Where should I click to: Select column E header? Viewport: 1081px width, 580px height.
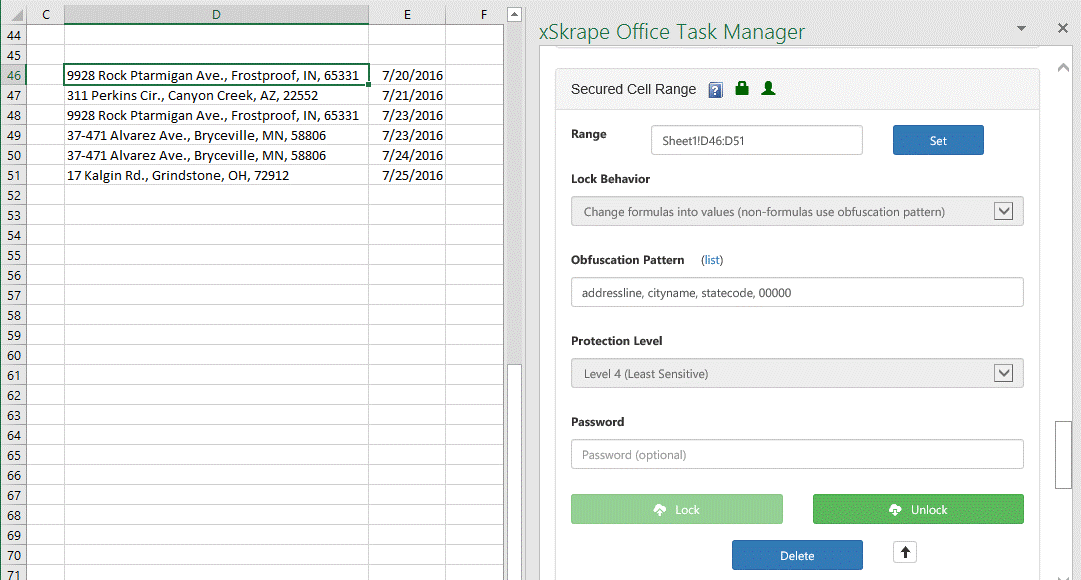click(x=407, y=14)
